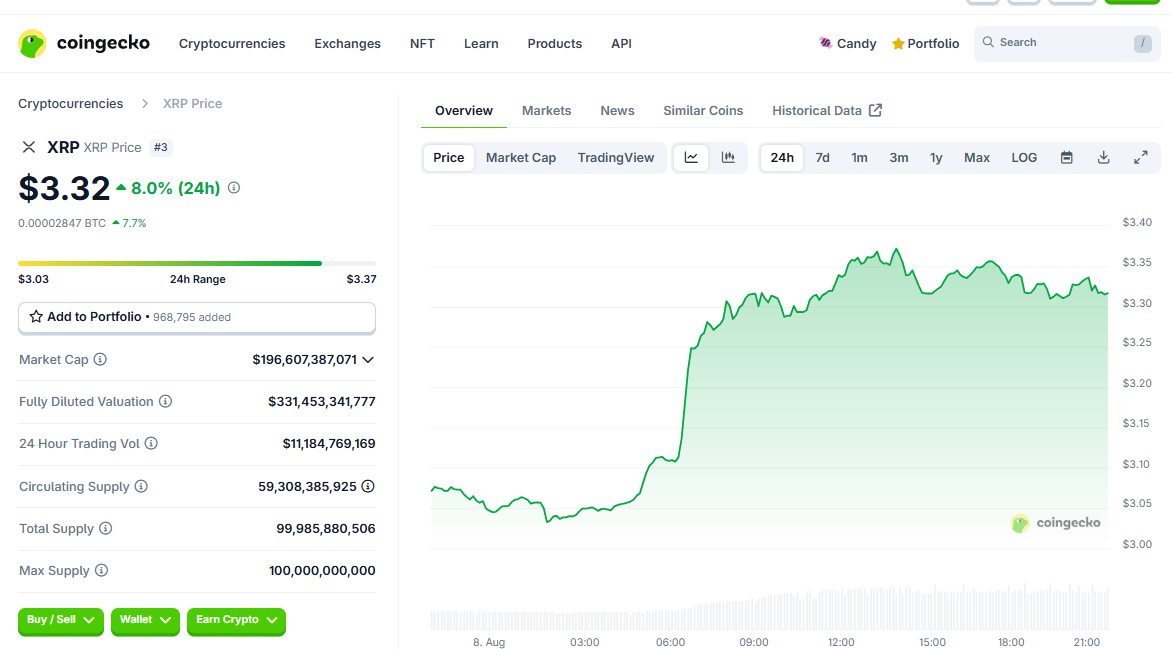Click the search magnifier icon
This screenshot has height=649, width=1171.
pos(988,42)
